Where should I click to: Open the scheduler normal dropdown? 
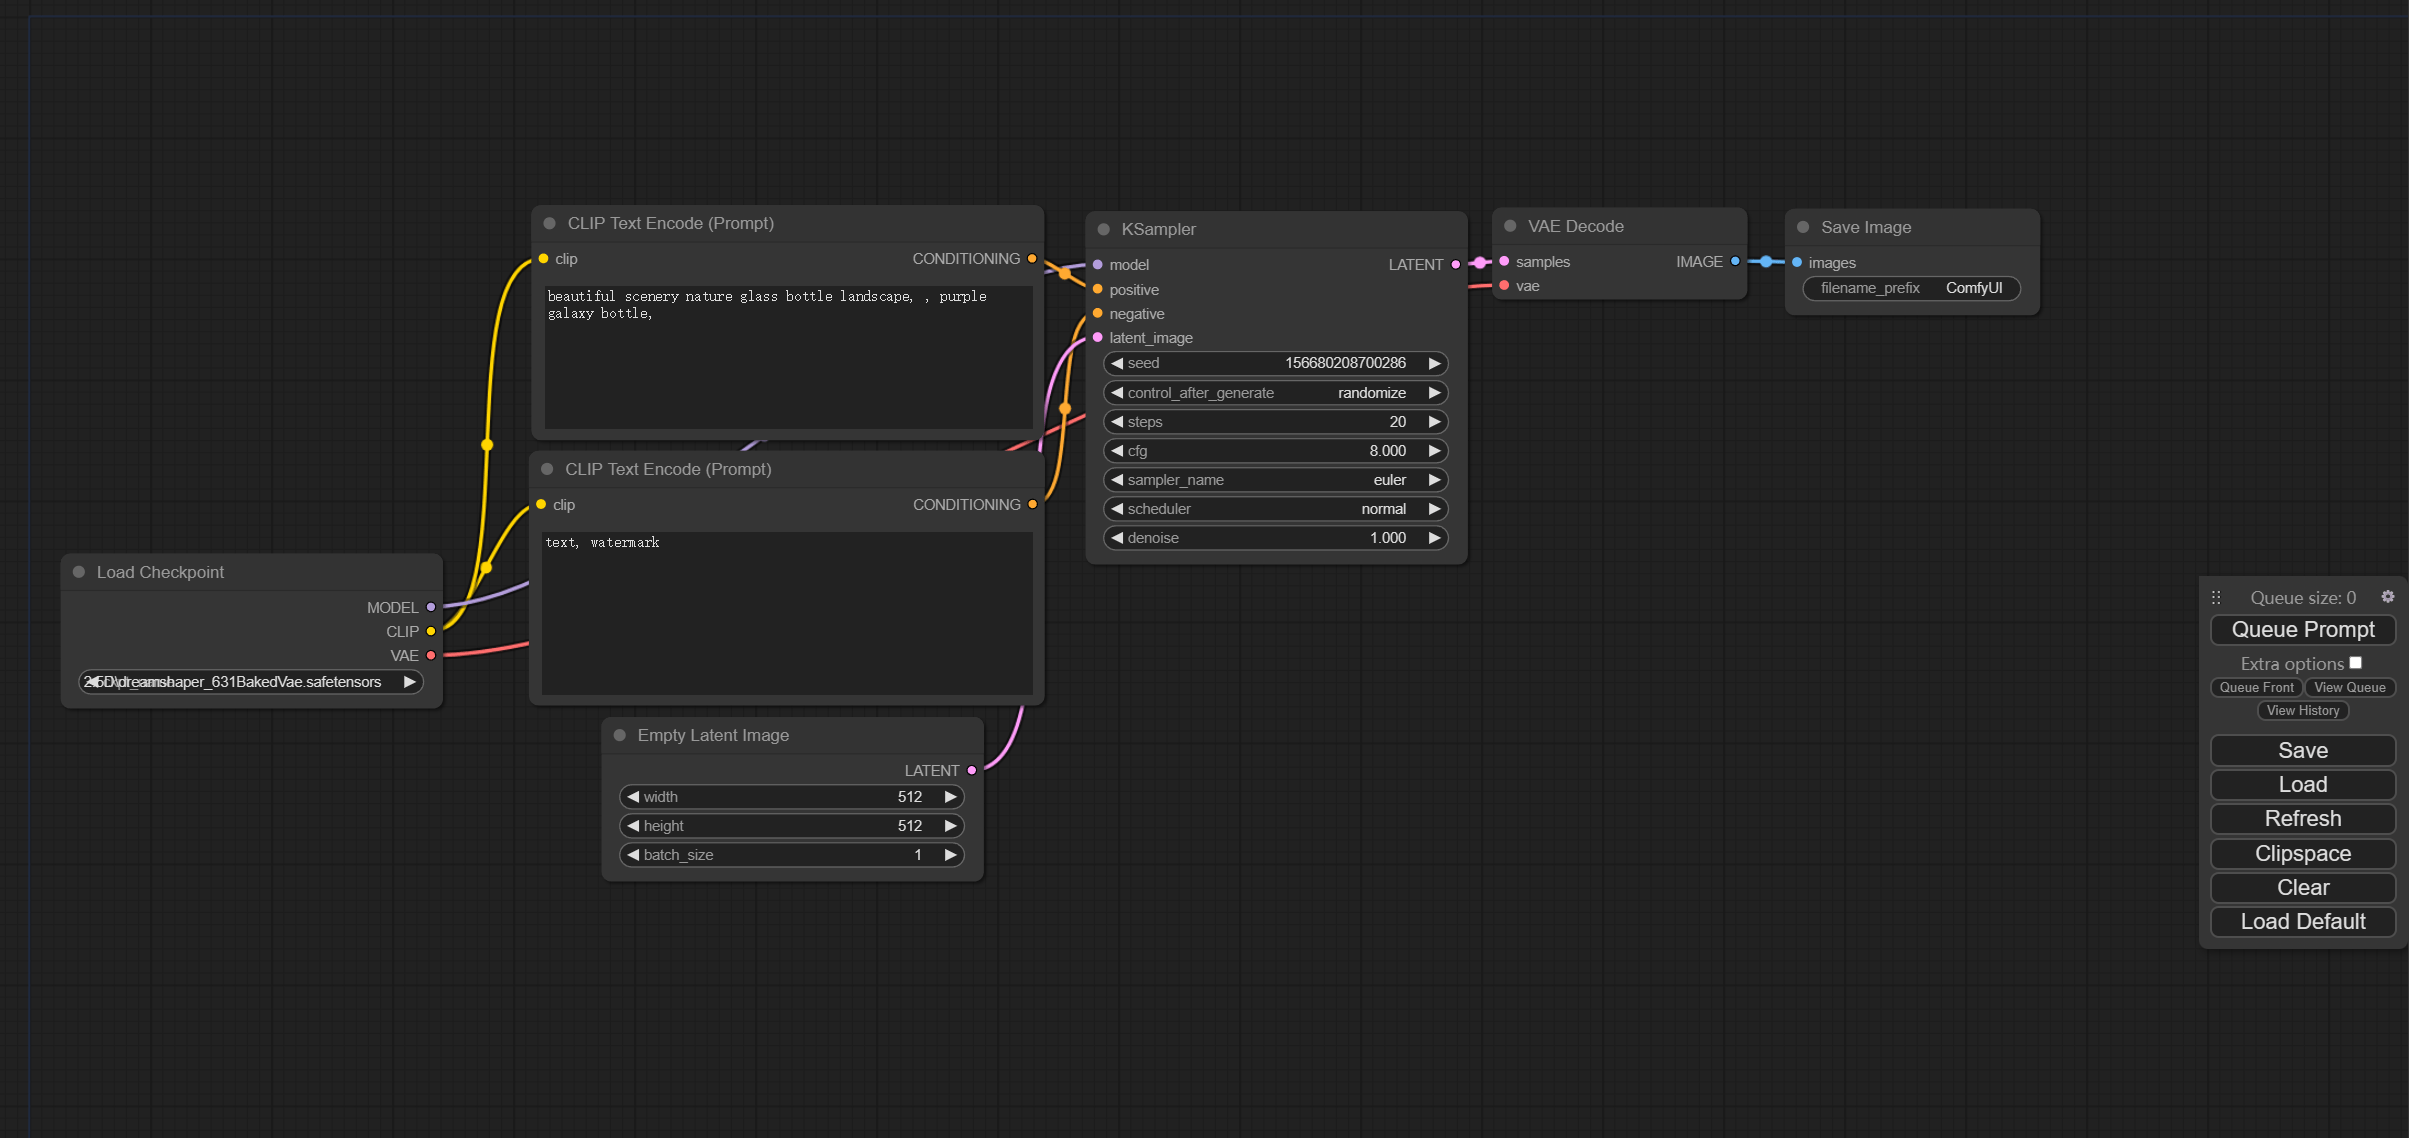tap(1275, 509)
